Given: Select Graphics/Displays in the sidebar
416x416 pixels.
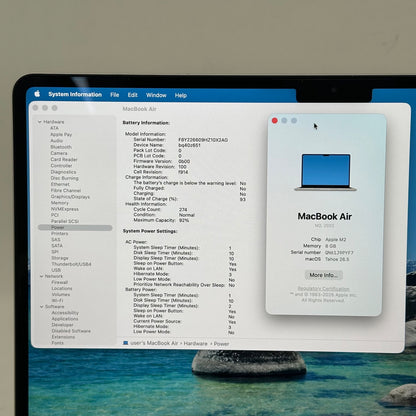Looking at the screenshot, I should [x=70, y=197].
